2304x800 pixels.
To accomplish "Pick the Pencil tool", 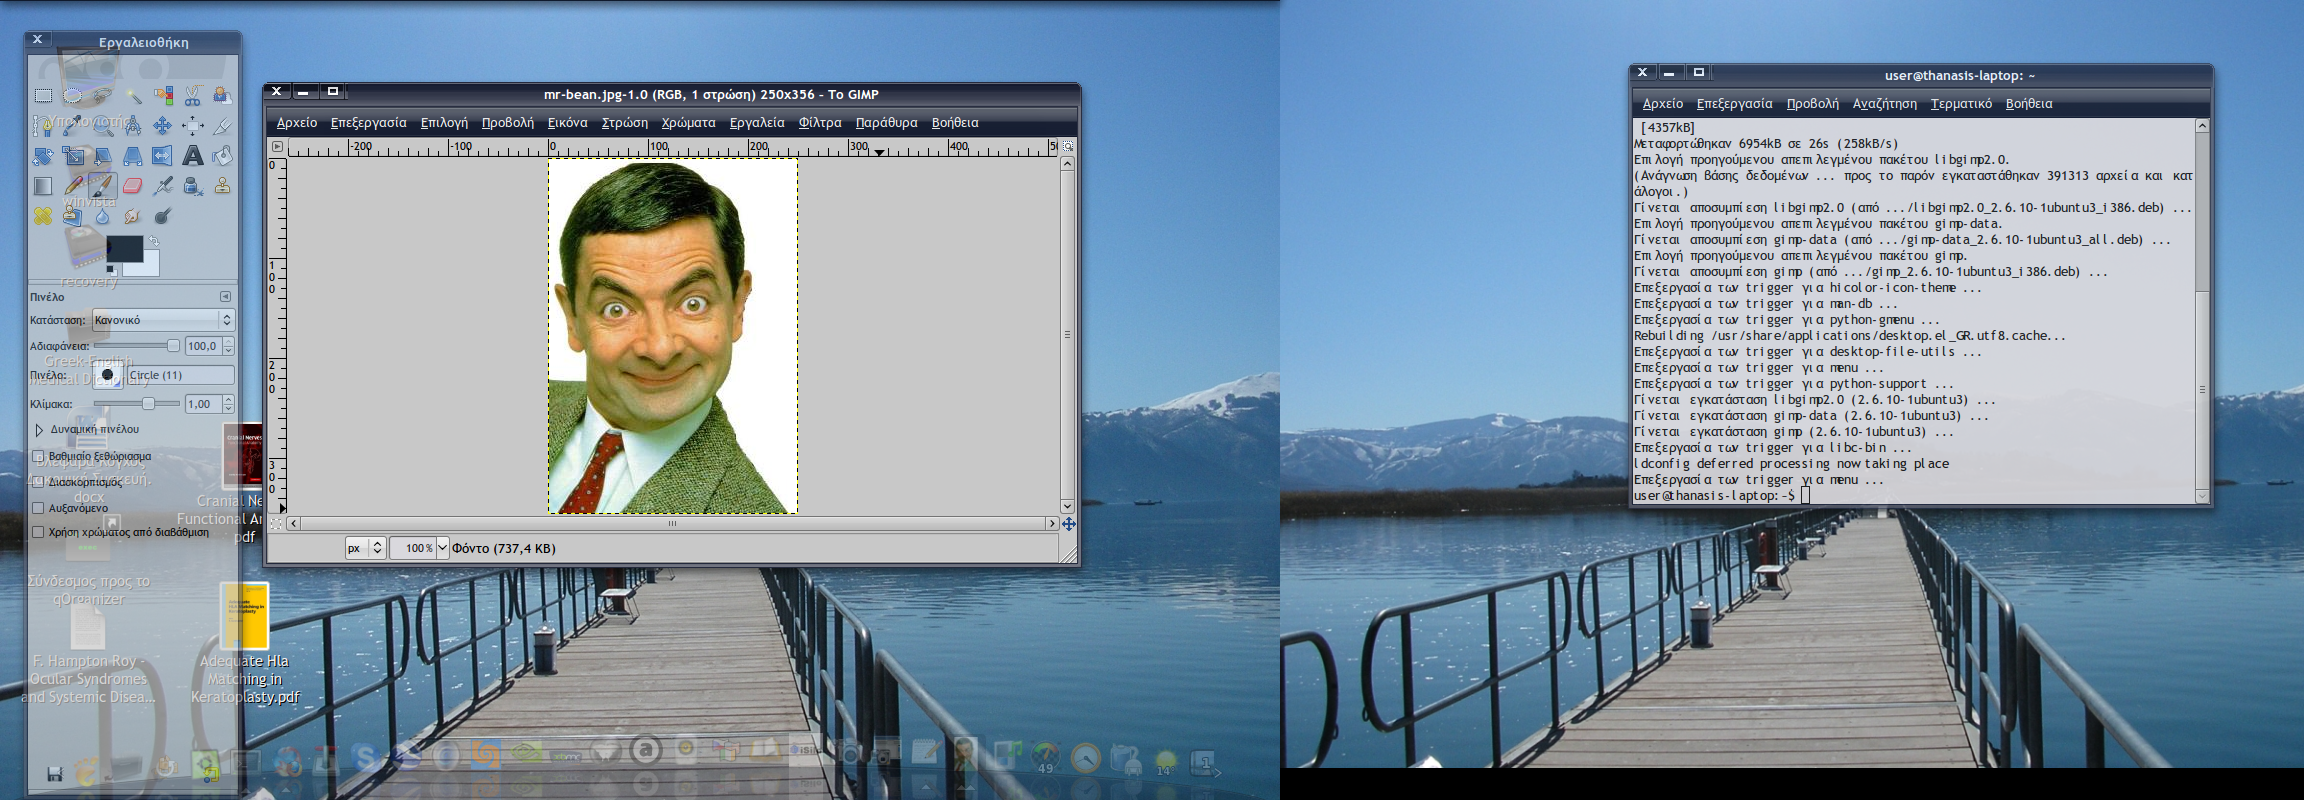I will click(x=73, y=186).
